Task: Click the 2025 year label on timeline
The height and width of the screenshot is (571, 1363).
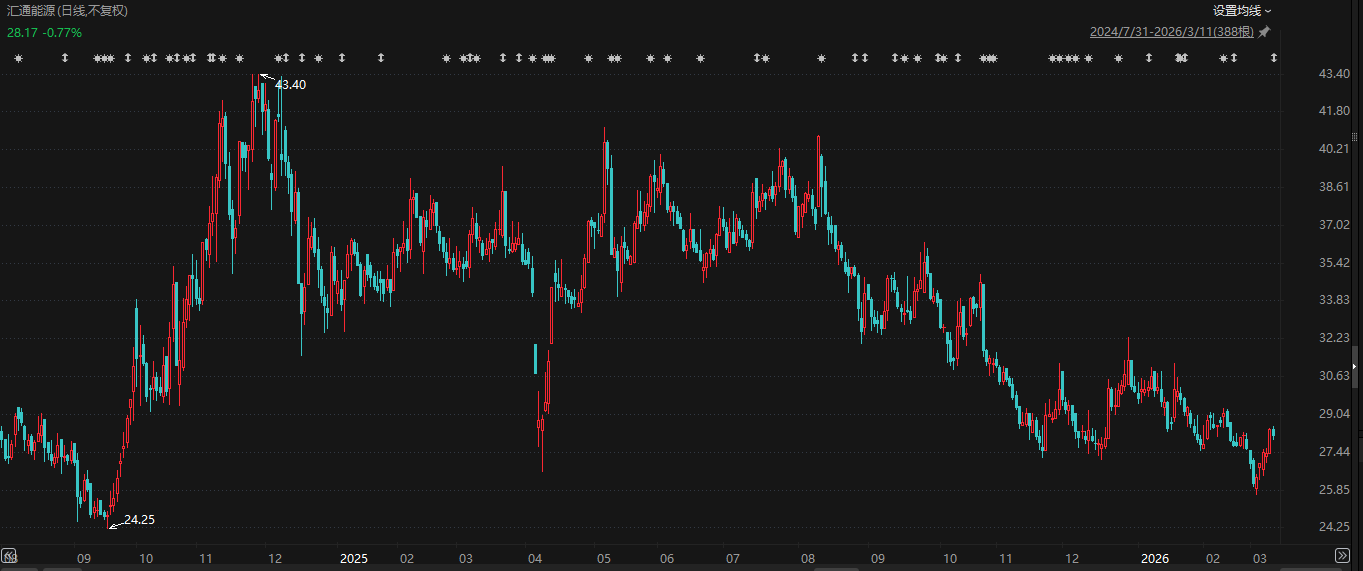Action: (x=354, y=558)
